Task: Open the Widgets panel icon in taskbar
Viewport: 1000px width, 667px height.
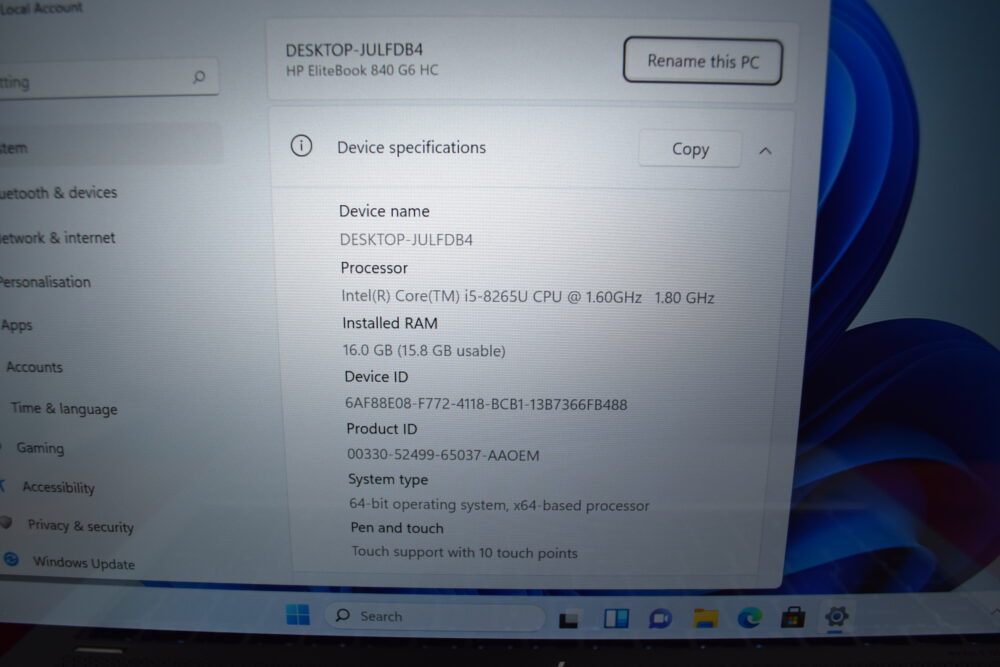Action: 617,618
